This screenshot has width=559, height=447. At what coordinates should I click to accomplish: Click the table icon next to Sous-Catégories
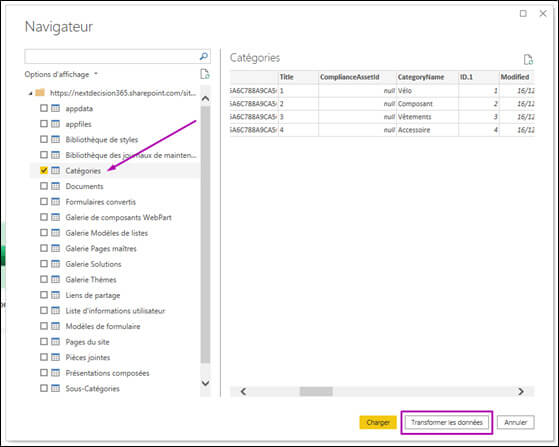point(56,388)
